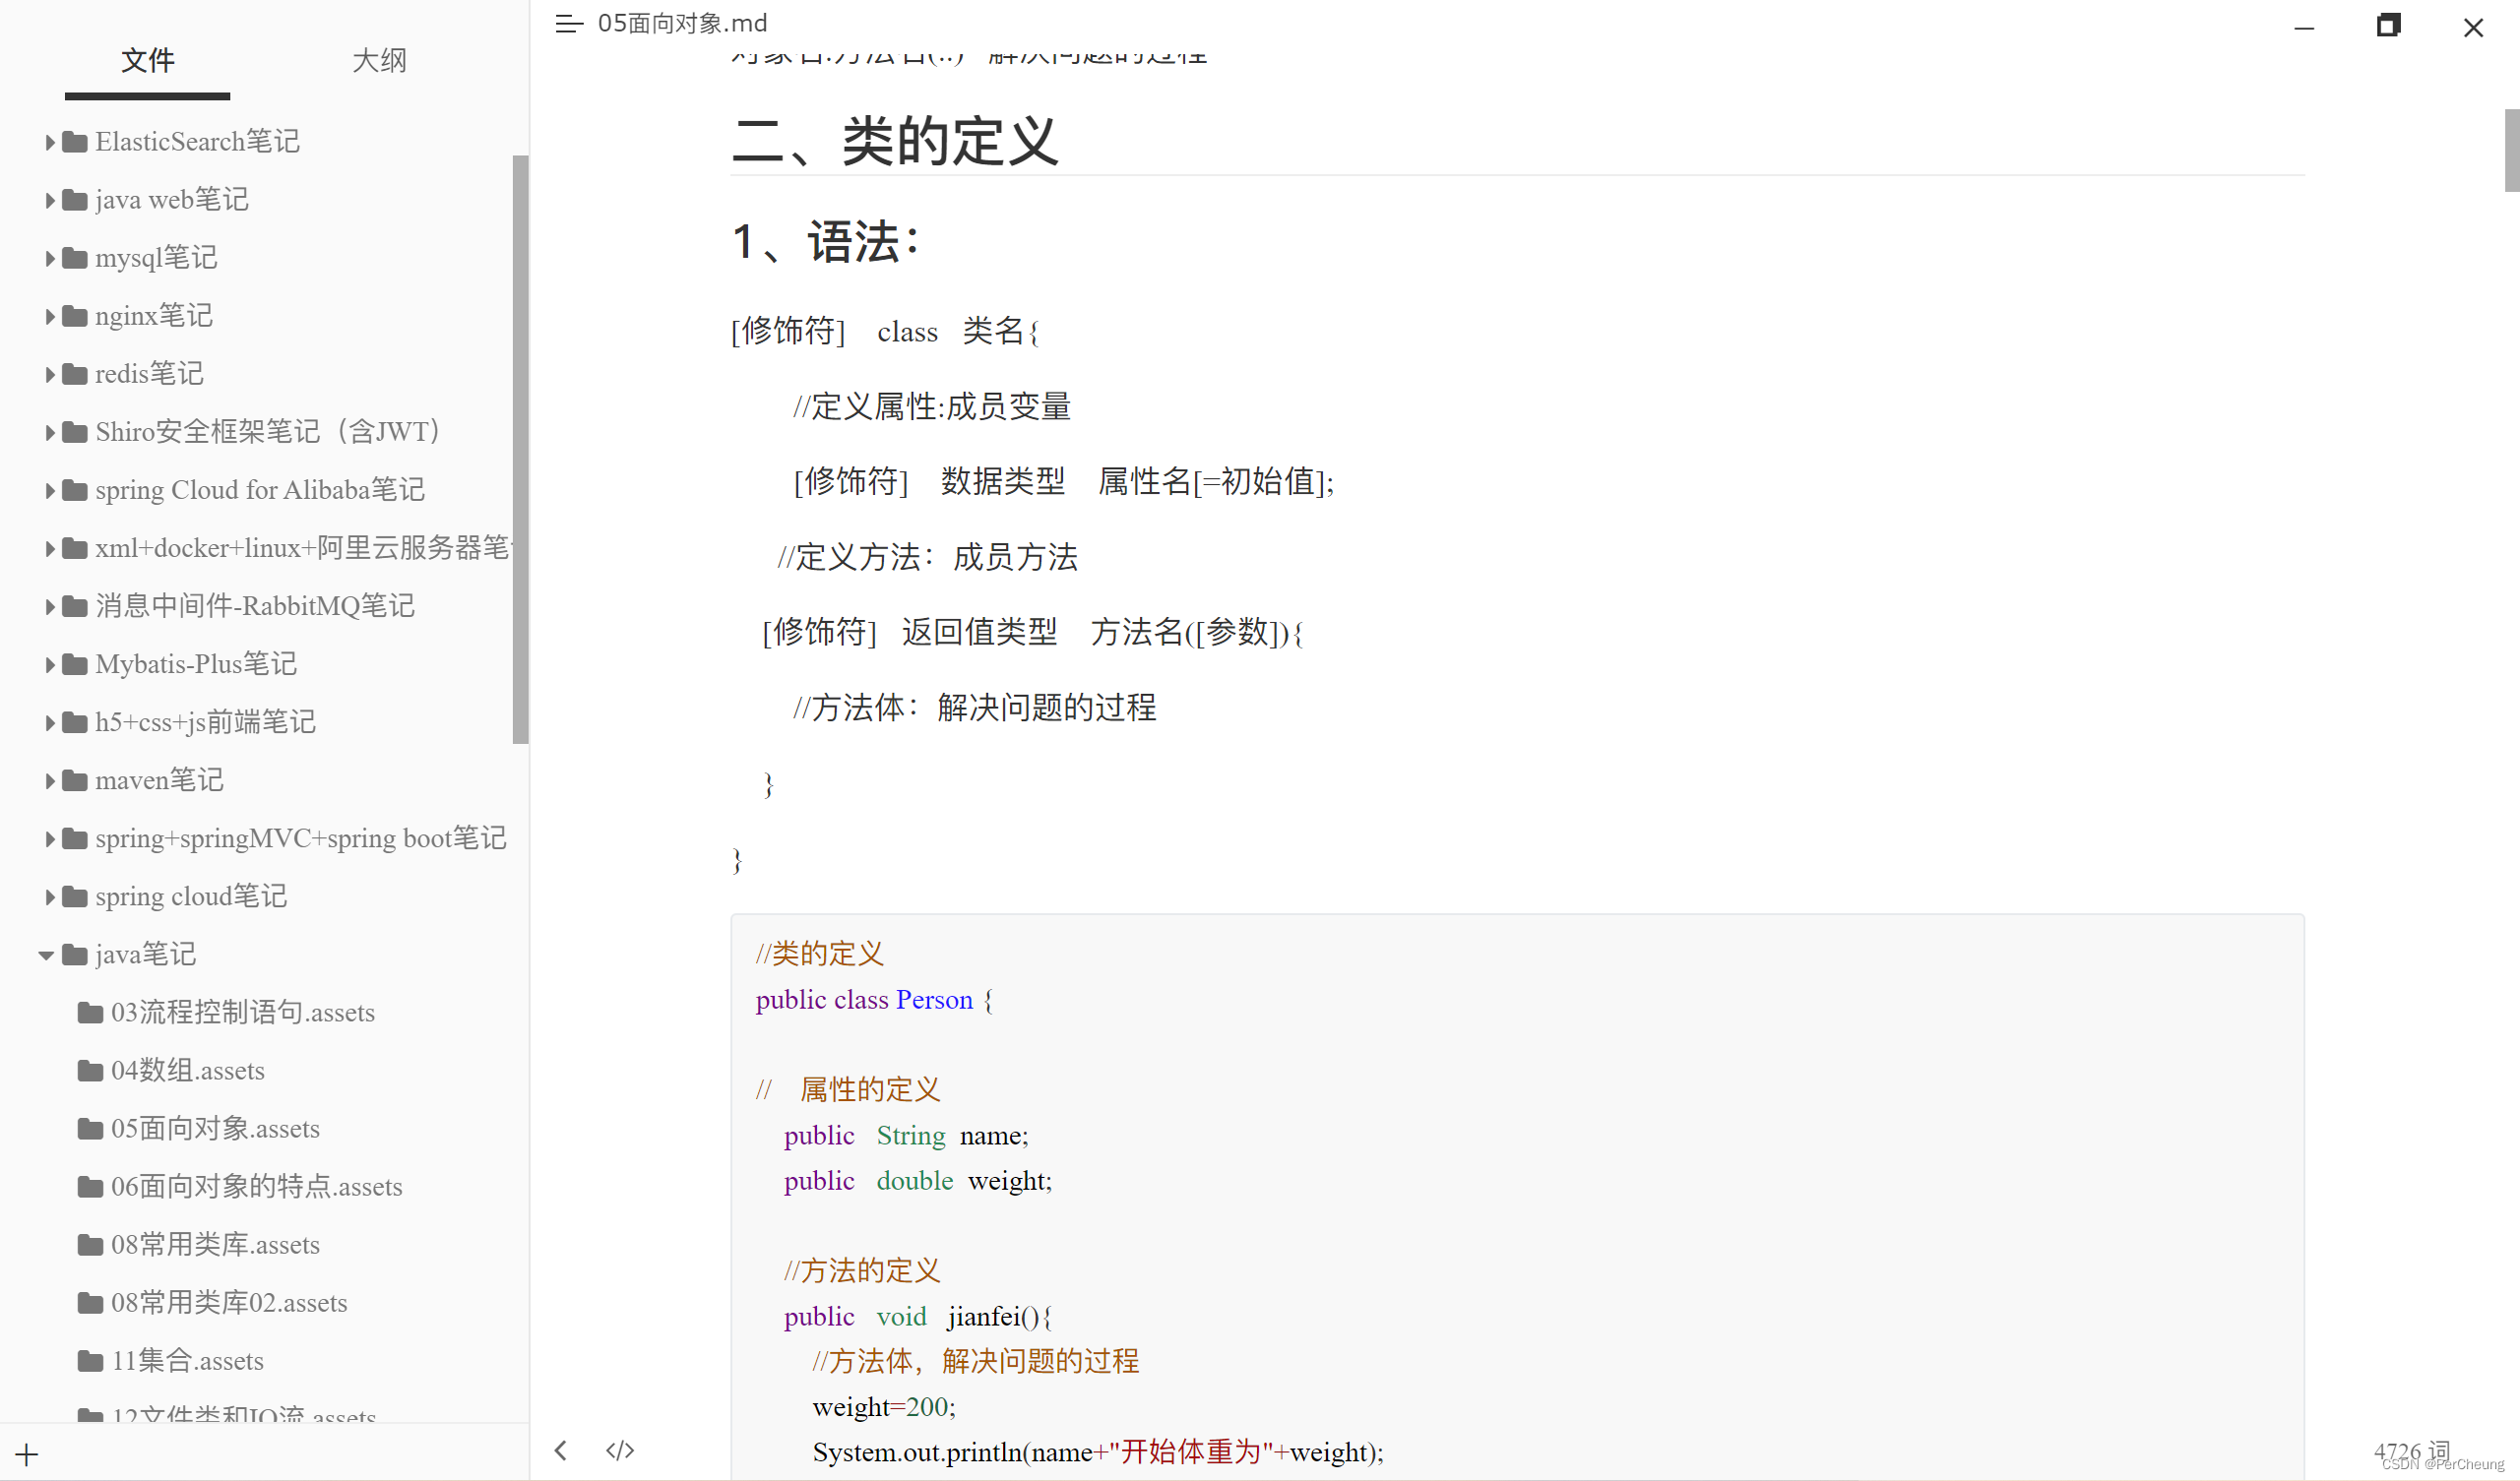Click spring cloud笔记 folder icon
The height and width of the screenshot is (1481, 2520).
(x=75, y=896)
